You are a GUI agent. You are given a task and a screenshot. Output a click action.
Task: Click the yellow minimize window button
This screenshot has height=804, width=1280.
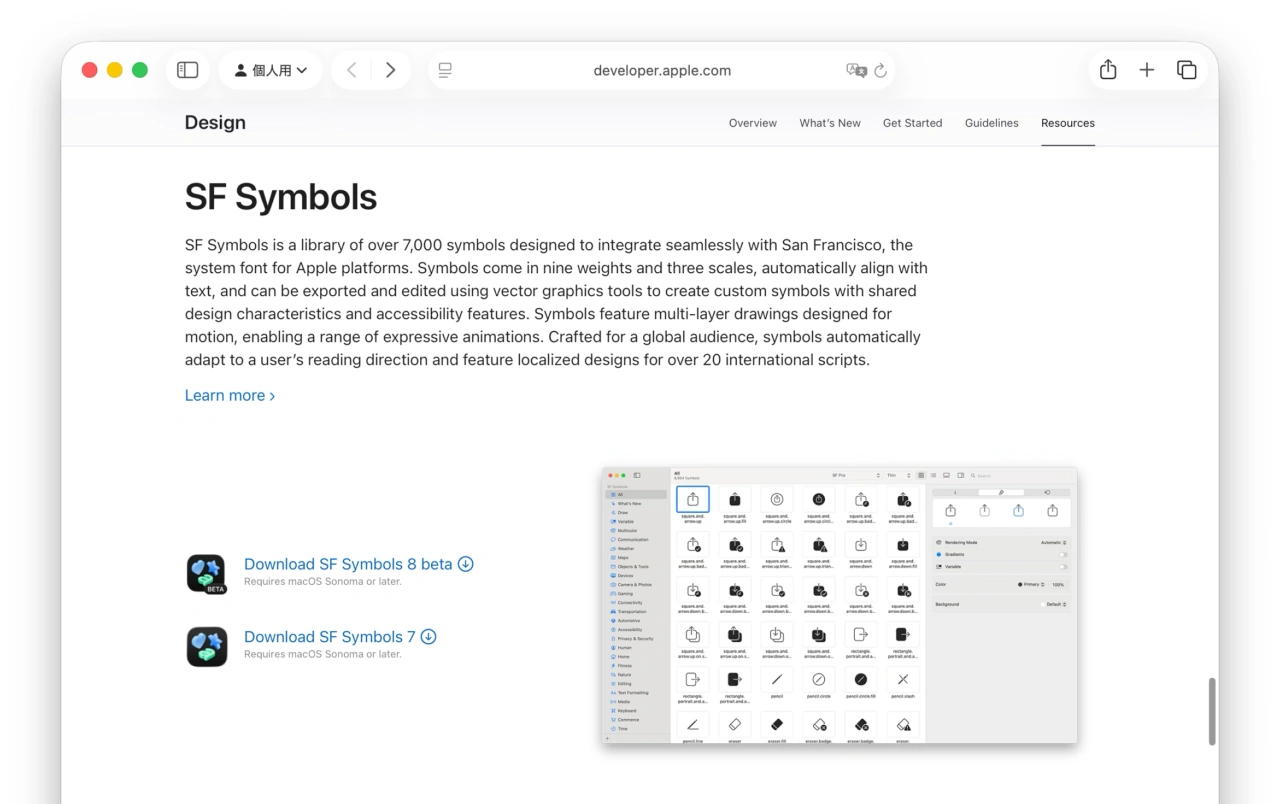click(114, 70)
